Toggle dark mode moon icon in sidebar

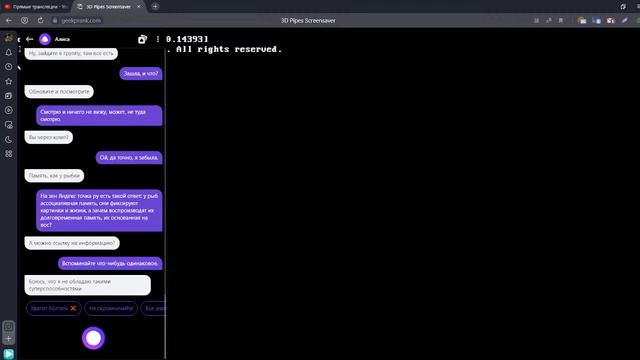coord(9,140)
